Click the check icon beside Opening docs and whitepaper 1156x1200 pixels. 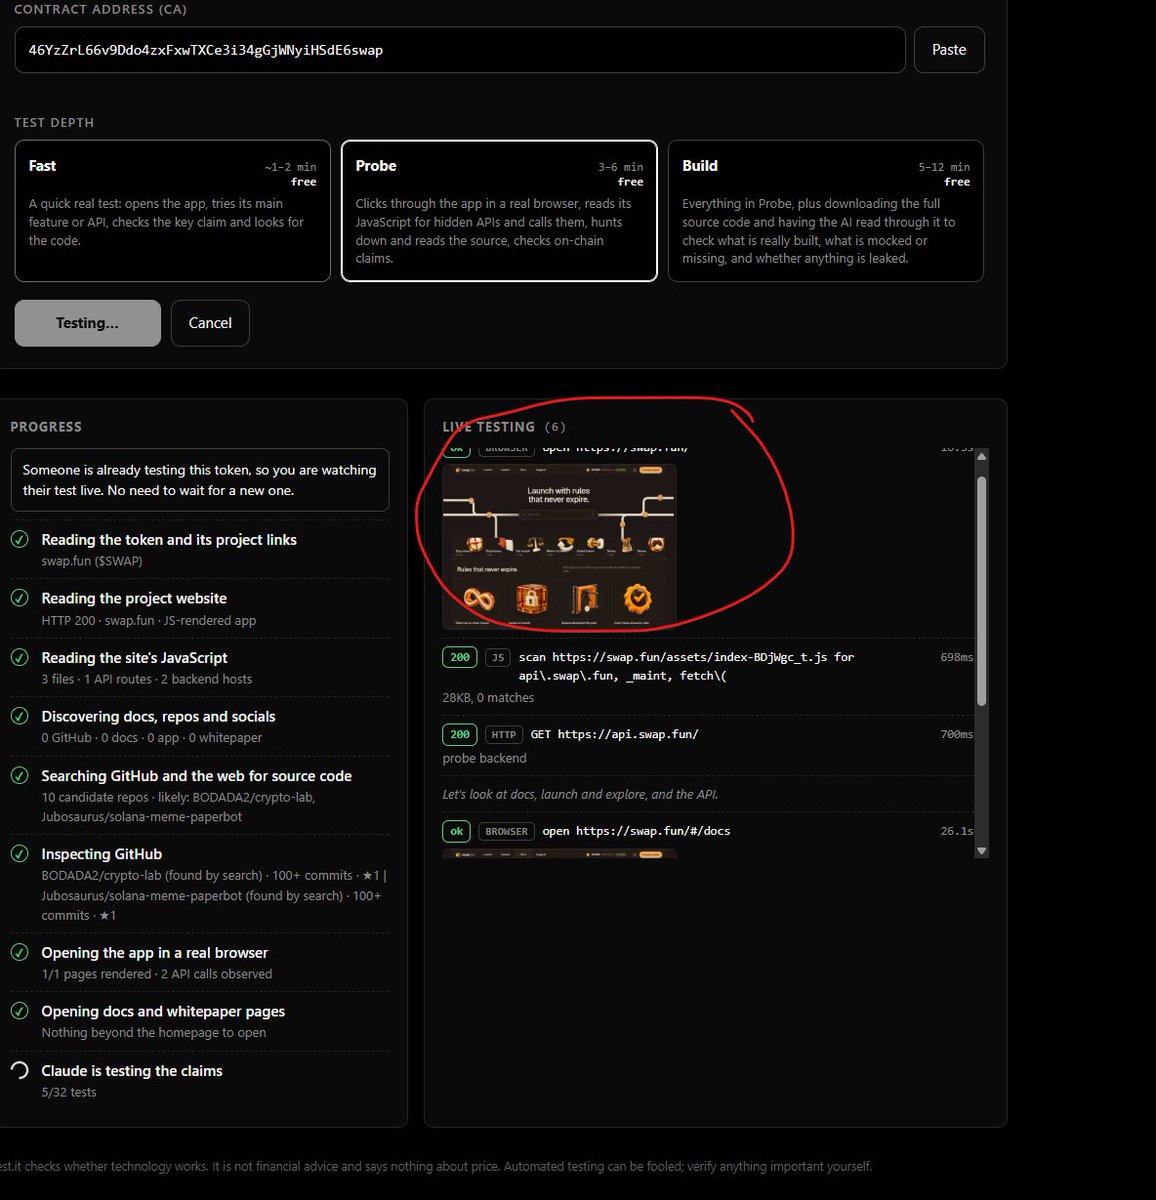tap(19, 1011)
